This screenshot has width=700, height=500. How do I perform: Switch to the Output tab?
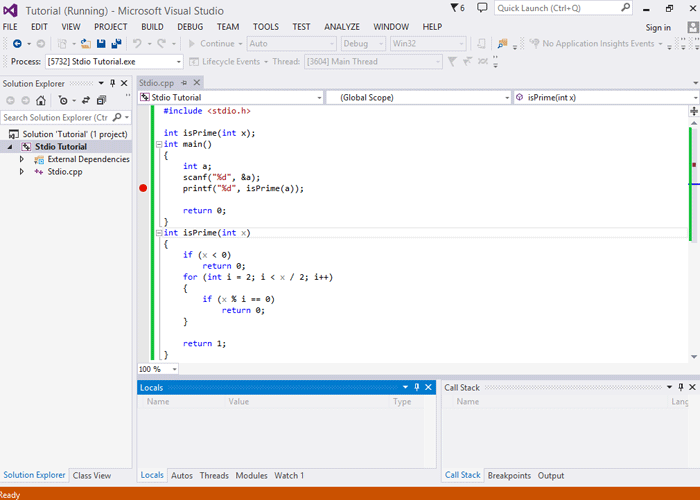[x=550, y=475]
